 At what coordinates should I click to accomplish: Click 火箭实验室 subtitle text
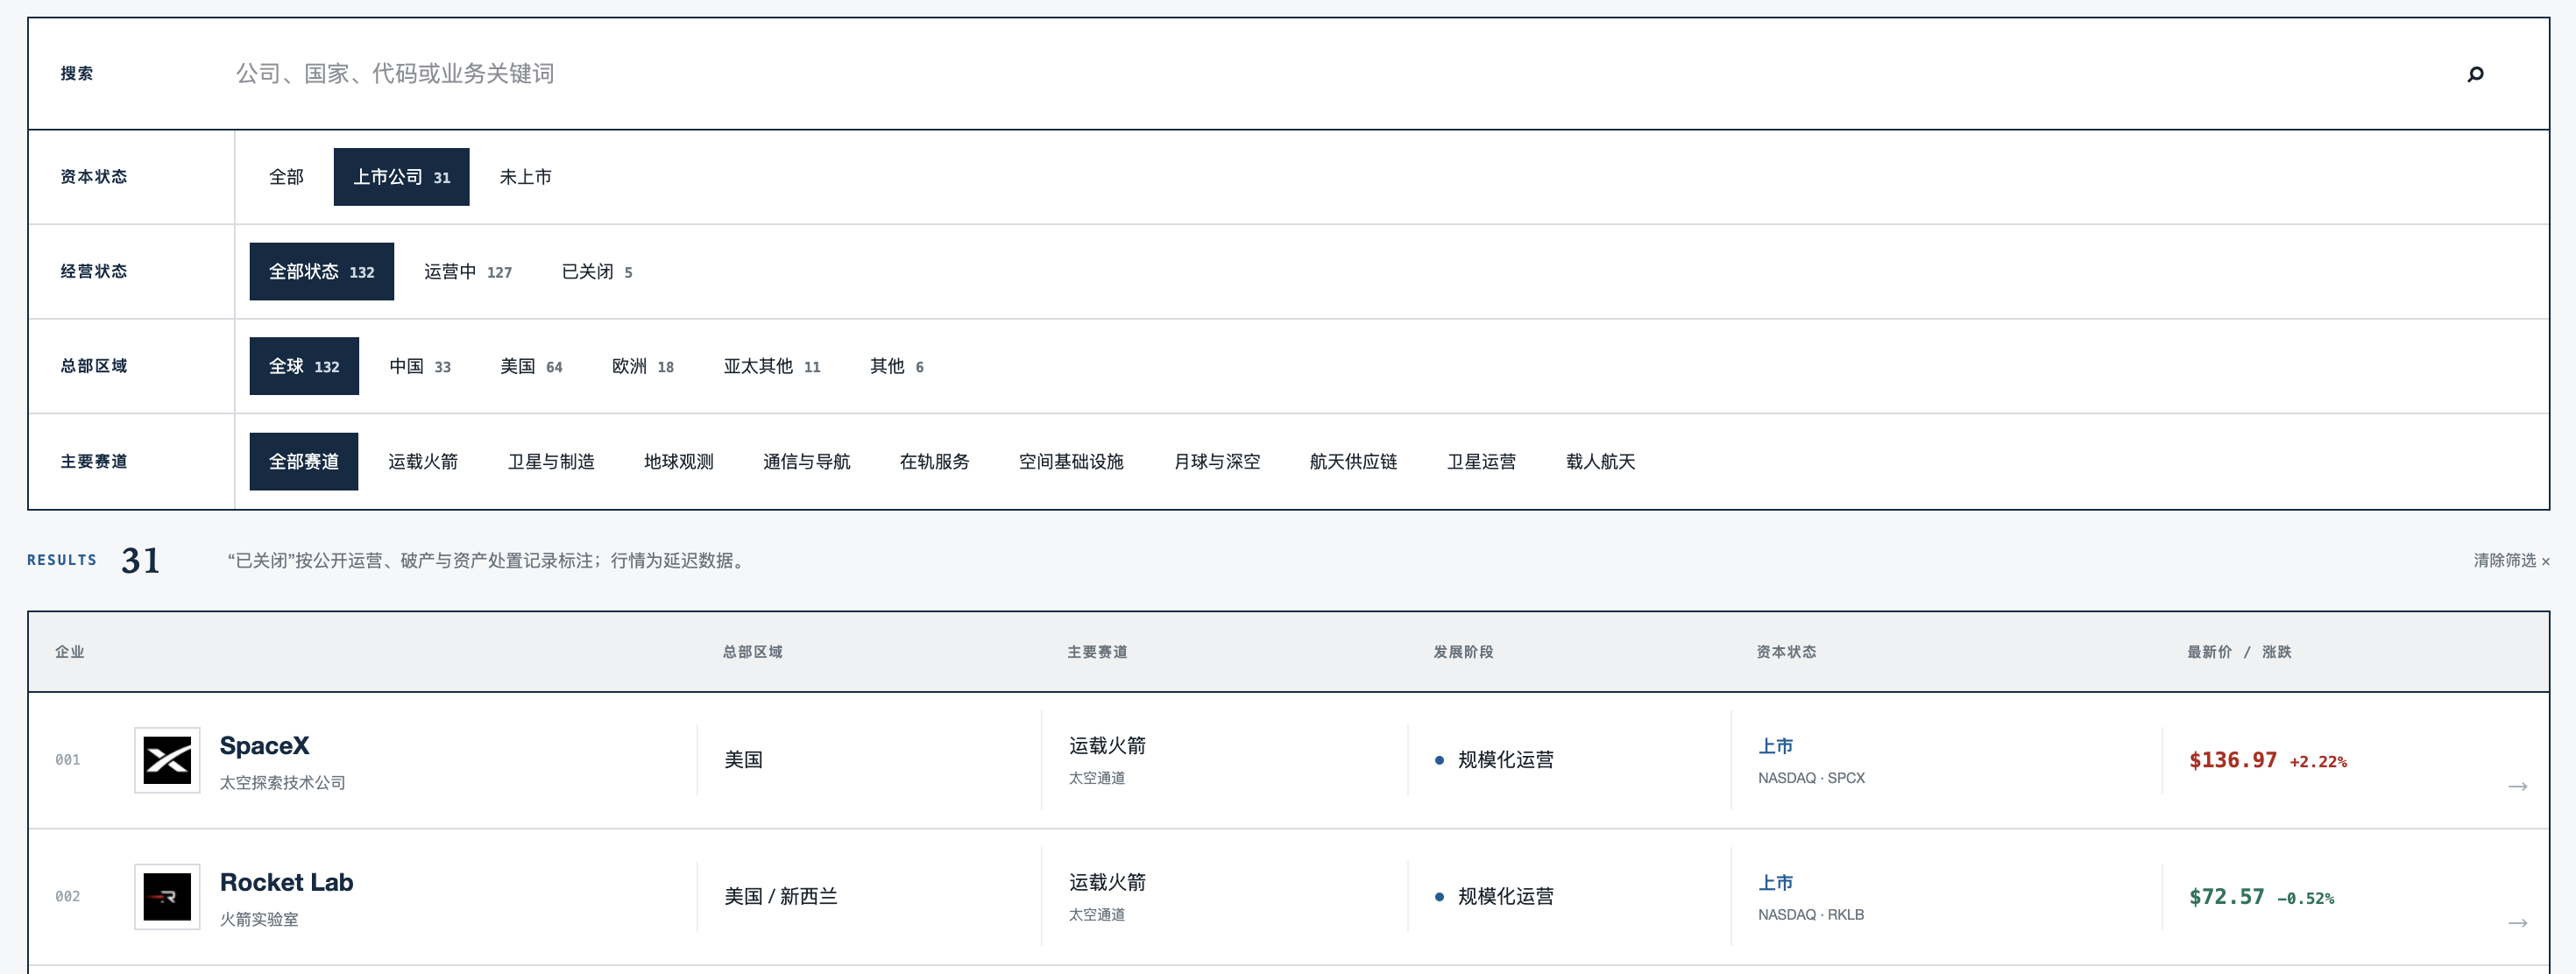tap(259, 920)
